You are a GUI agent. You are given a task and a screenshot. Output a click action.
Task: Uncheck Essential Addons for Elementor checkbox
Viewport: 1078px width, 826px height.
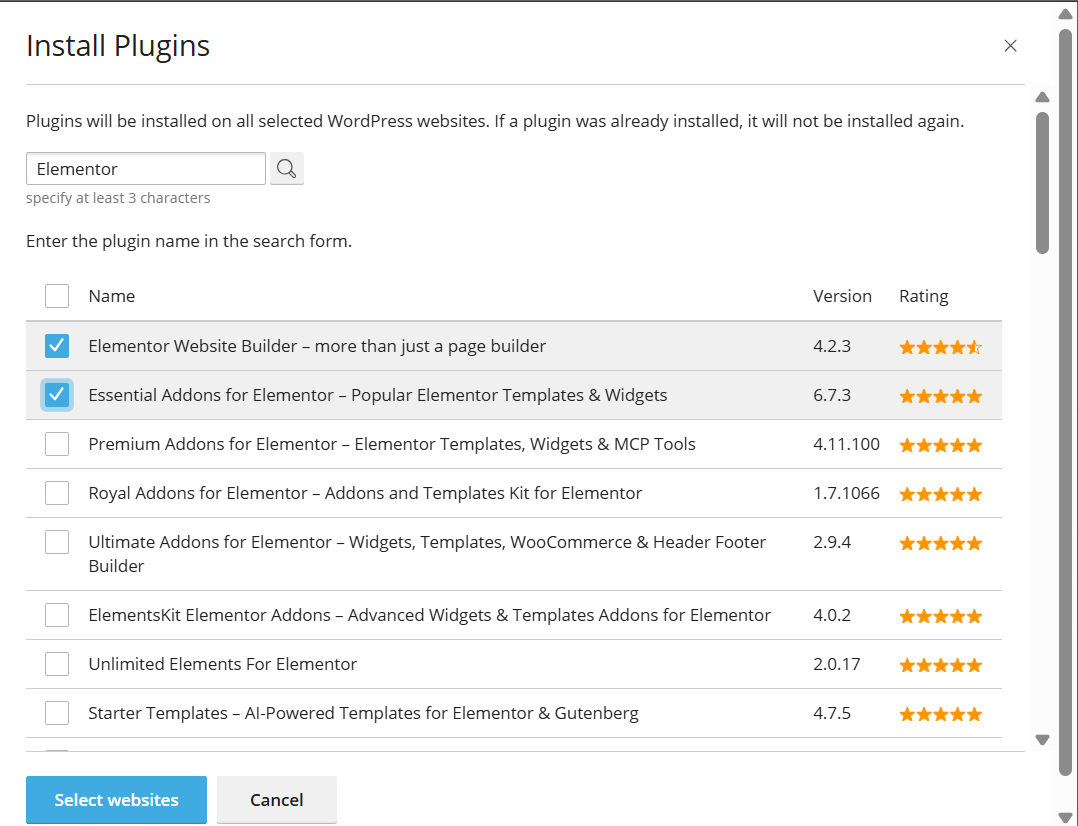coord(57,395)
